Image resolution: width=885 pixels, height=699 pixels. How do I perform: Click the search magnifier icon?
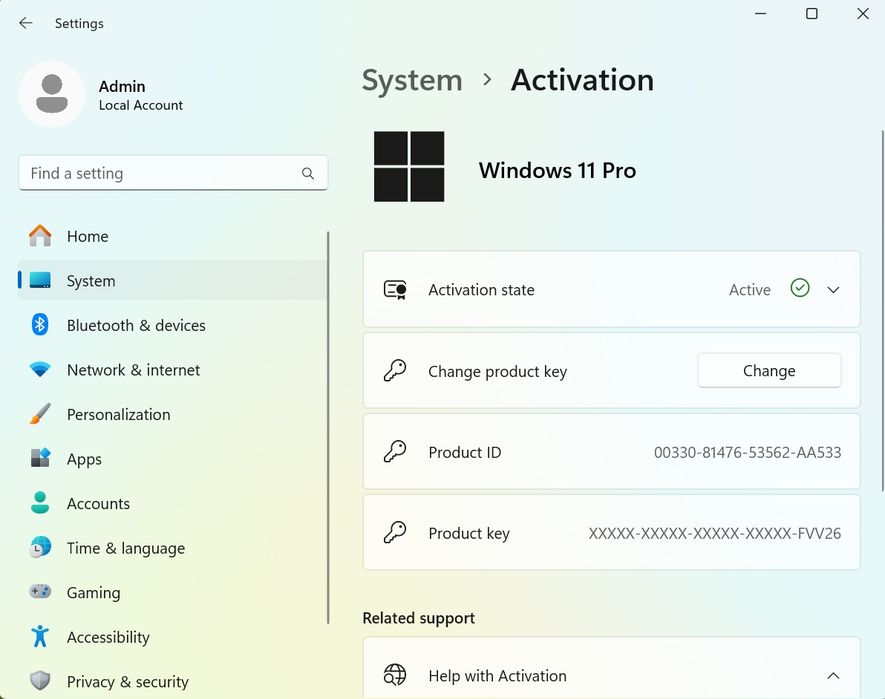click(x=308, y=173)
